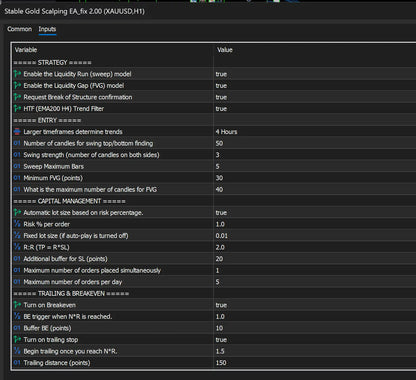
Task: Edit Sweep Maximum Bars value 5
Action: point(218,166)
